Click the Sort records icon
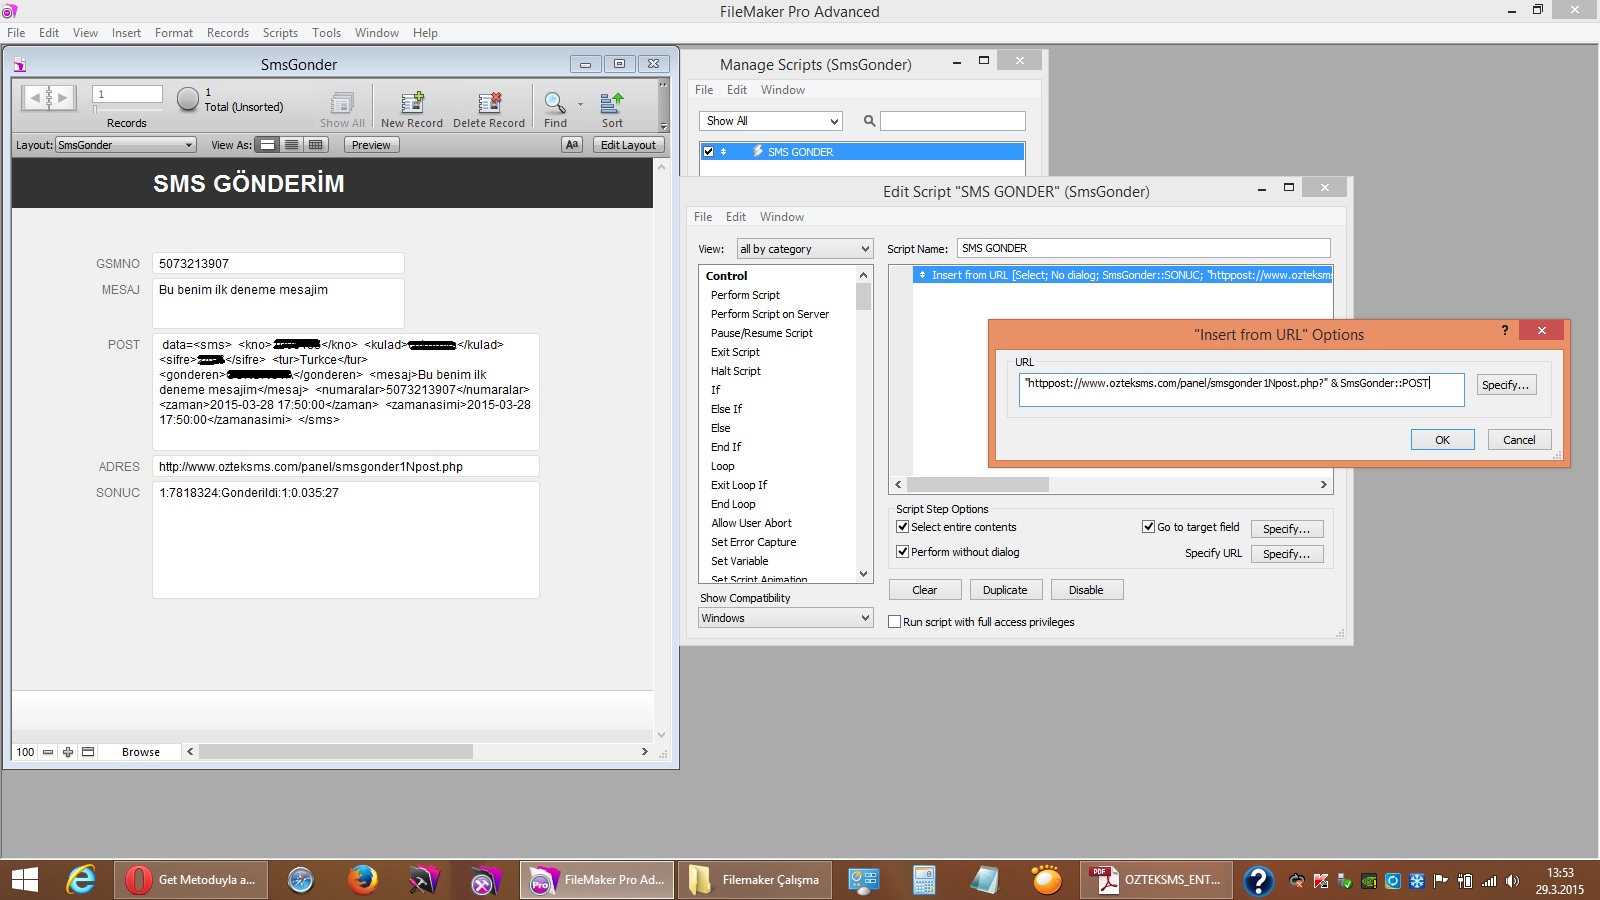1600x900 pixels. point(612,103)
